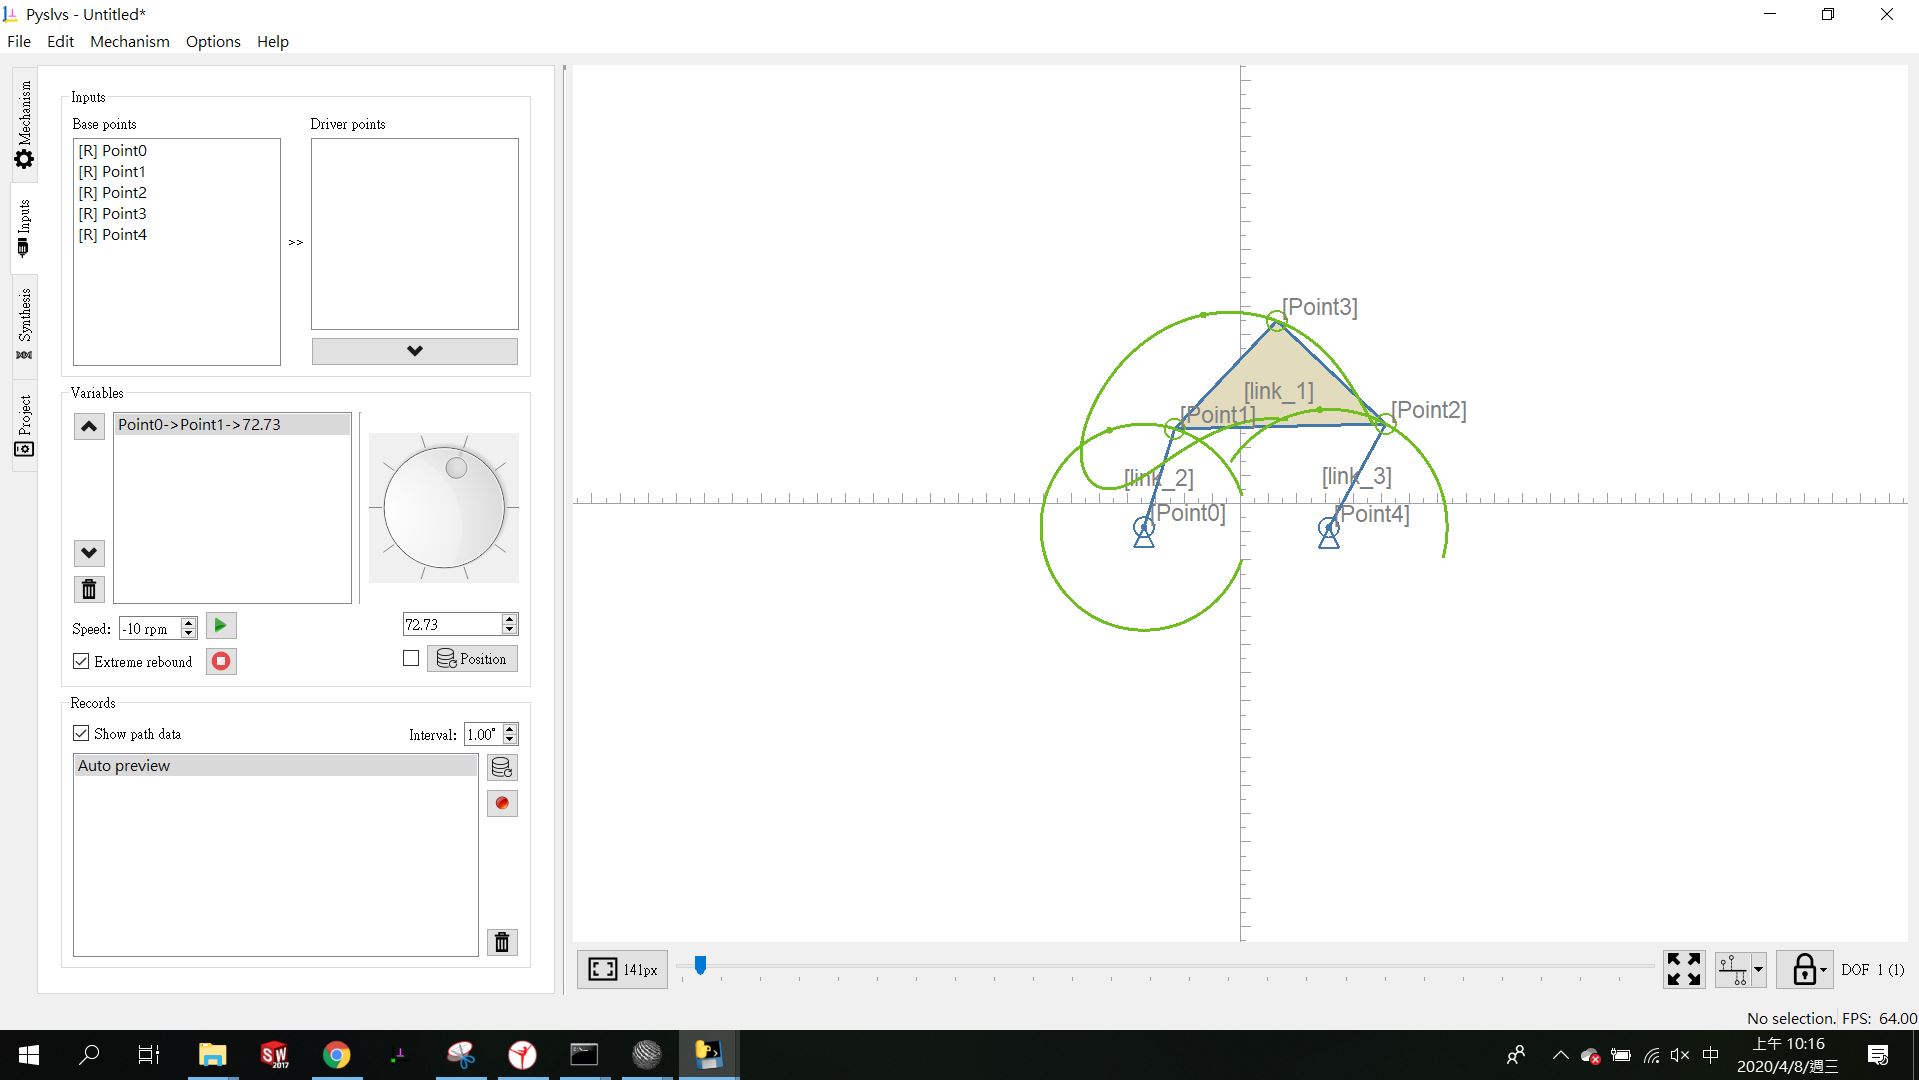The height and width of the screenshot is (1080, 1919).
Task: Click the green play button beside Speed
Action: click(221, 626)
